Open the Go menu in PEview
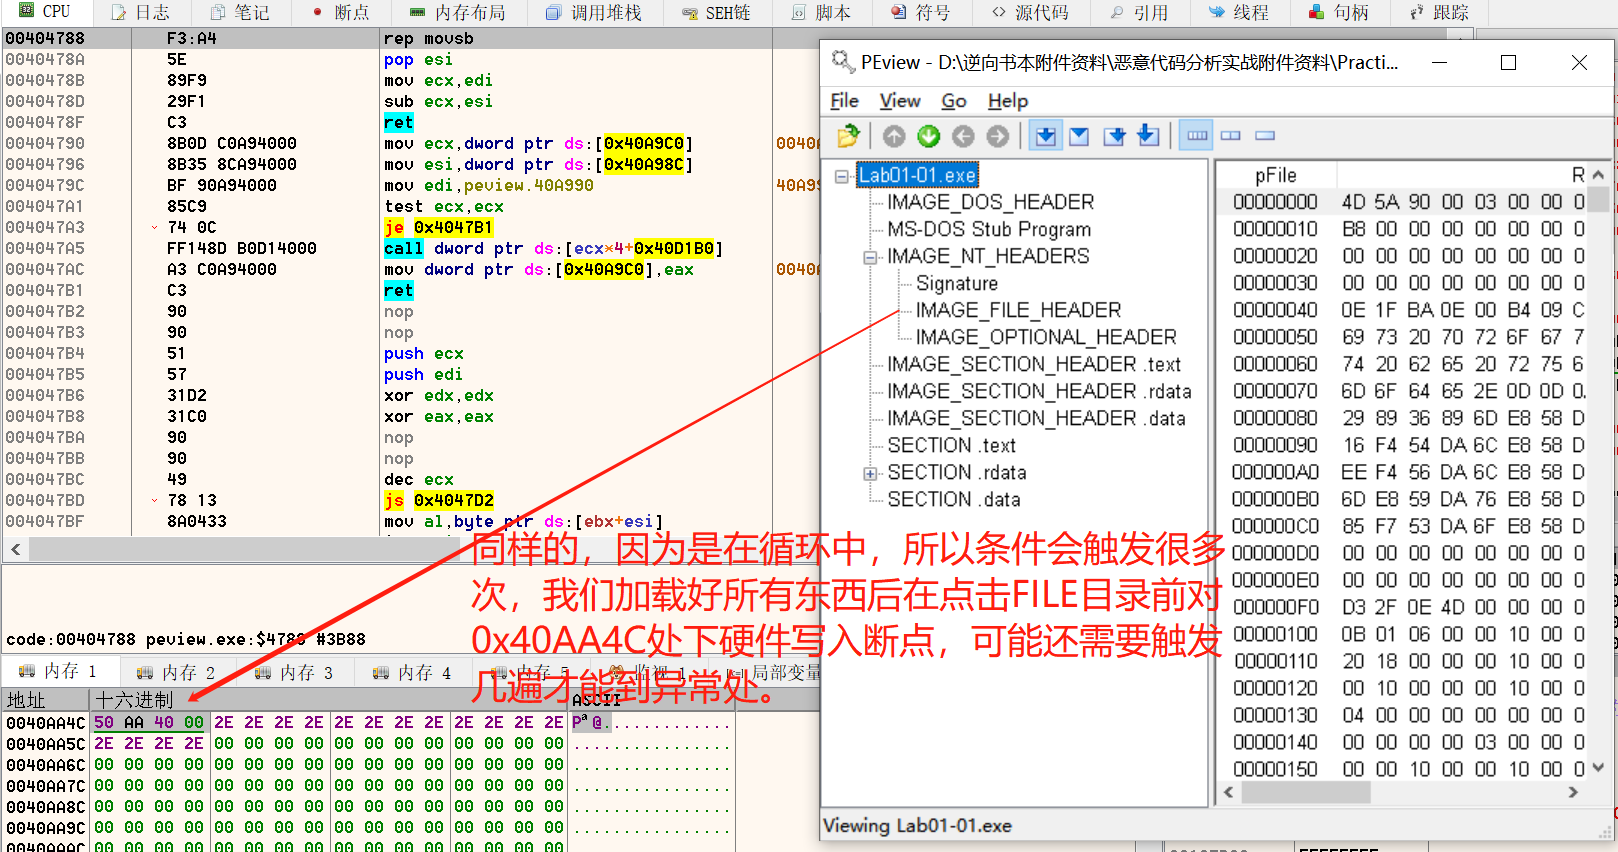 pos(954,101)
